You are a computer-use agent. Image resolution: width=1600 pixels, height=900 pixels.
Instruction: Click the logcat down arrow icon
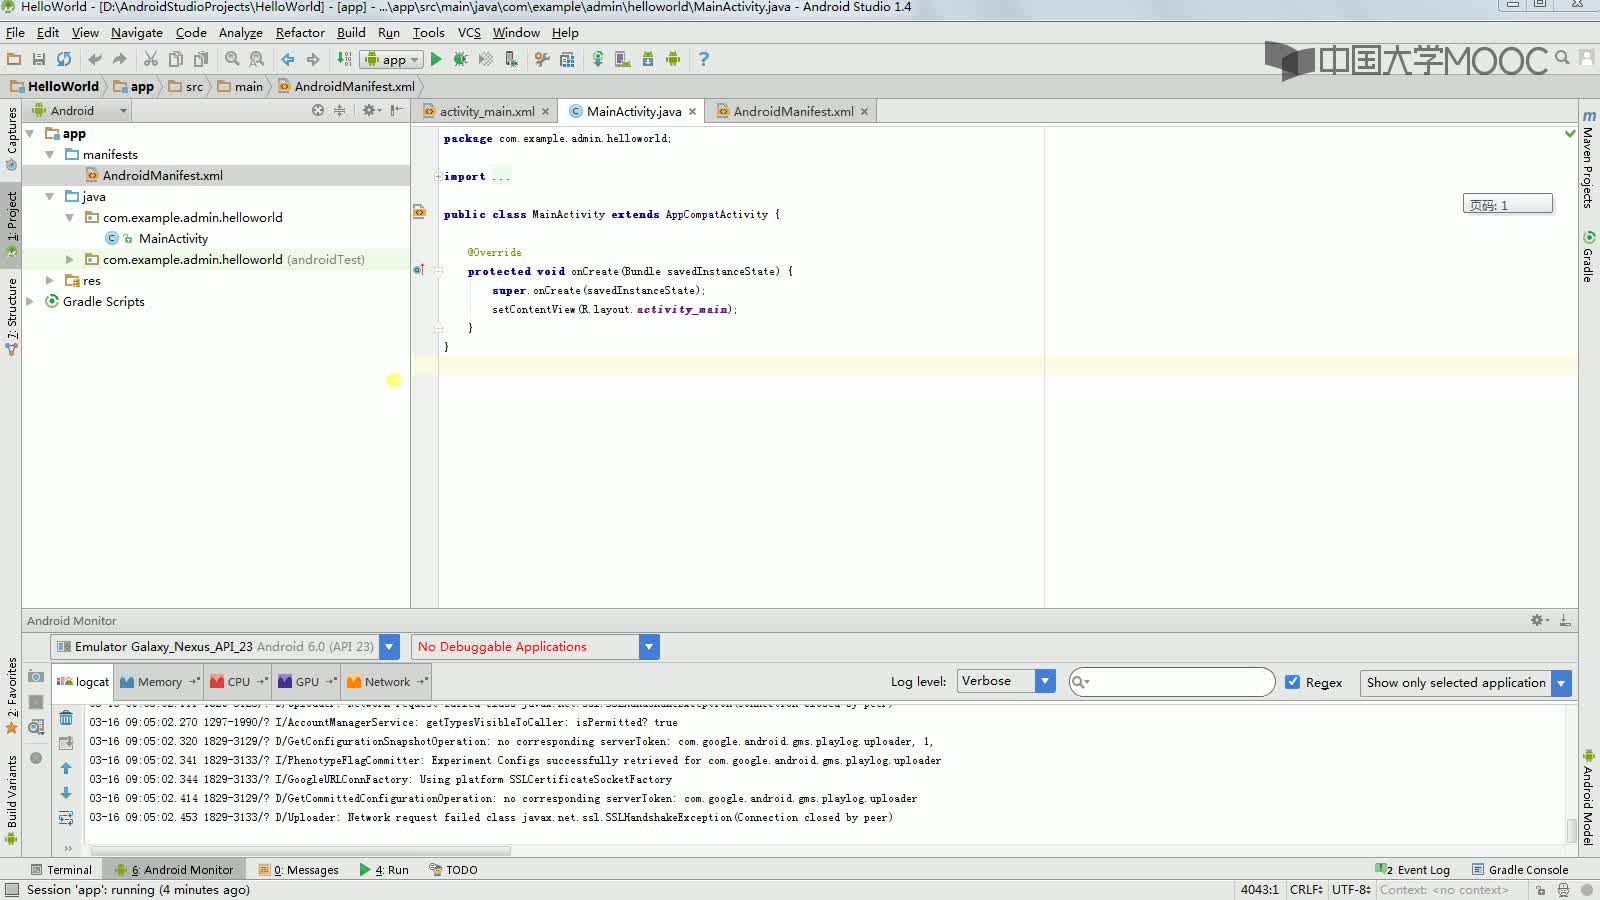[66, 793]
